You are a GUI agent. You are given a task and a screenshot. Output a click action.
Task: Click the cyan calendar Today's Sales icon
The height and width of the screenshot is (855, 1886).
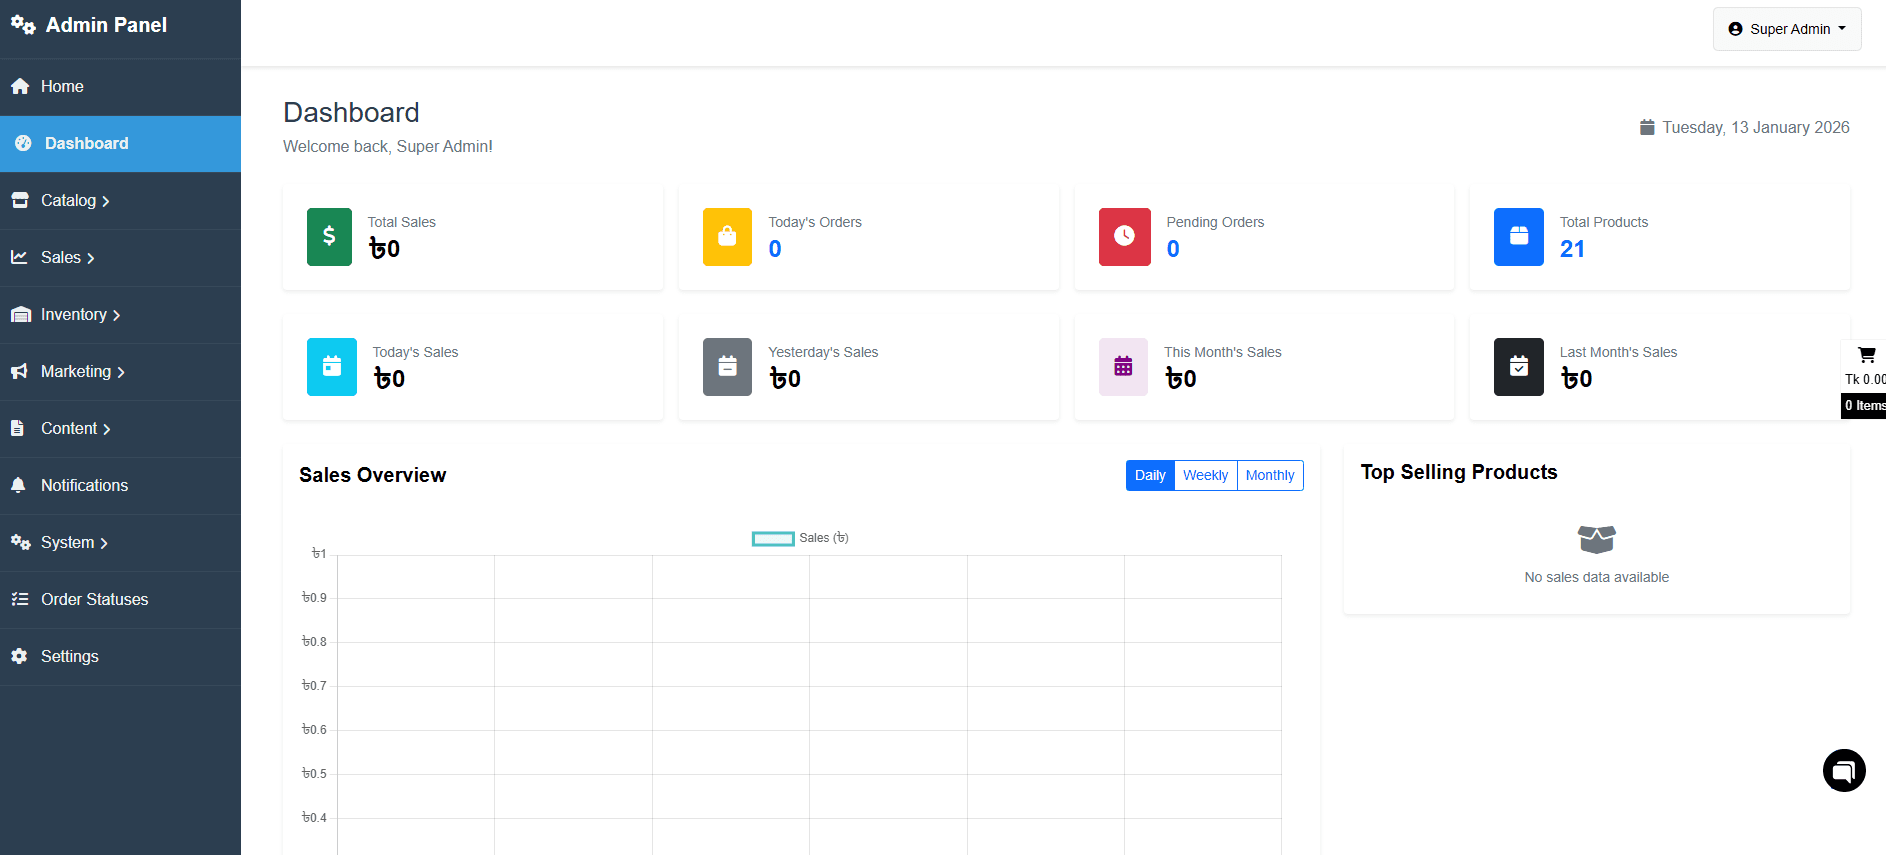tap(332, 367)
